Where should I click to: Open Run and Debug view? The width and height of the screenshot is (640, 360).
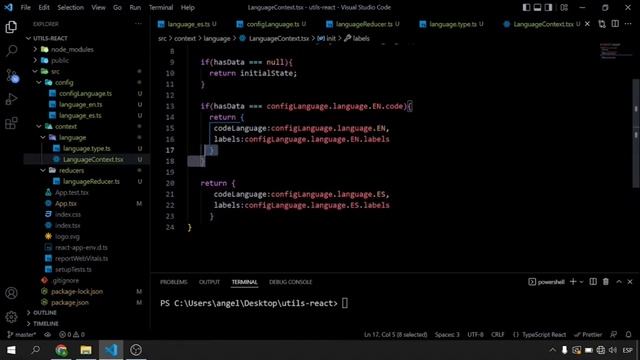[x=11, y=99]
